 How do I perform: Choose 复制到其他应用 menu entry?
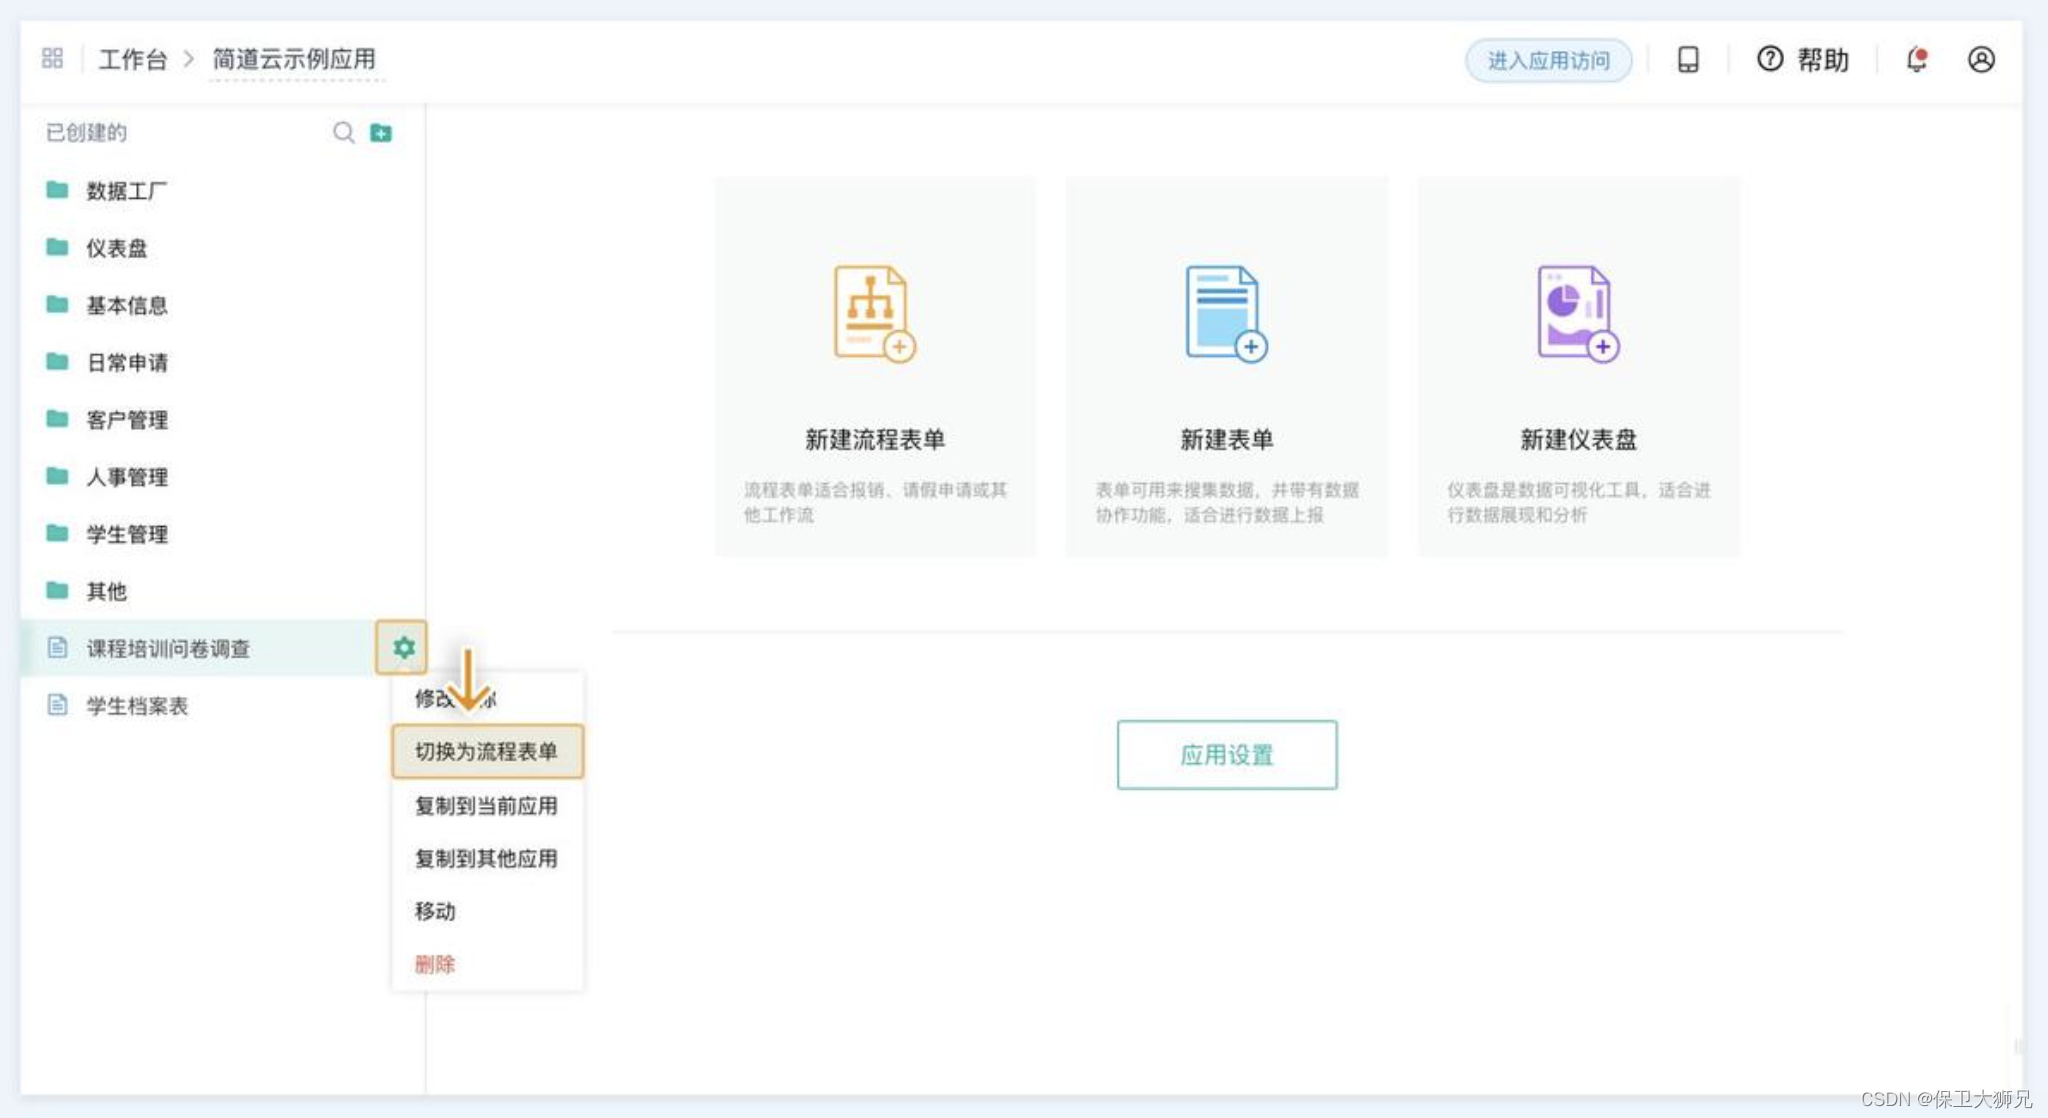[486, 858]
